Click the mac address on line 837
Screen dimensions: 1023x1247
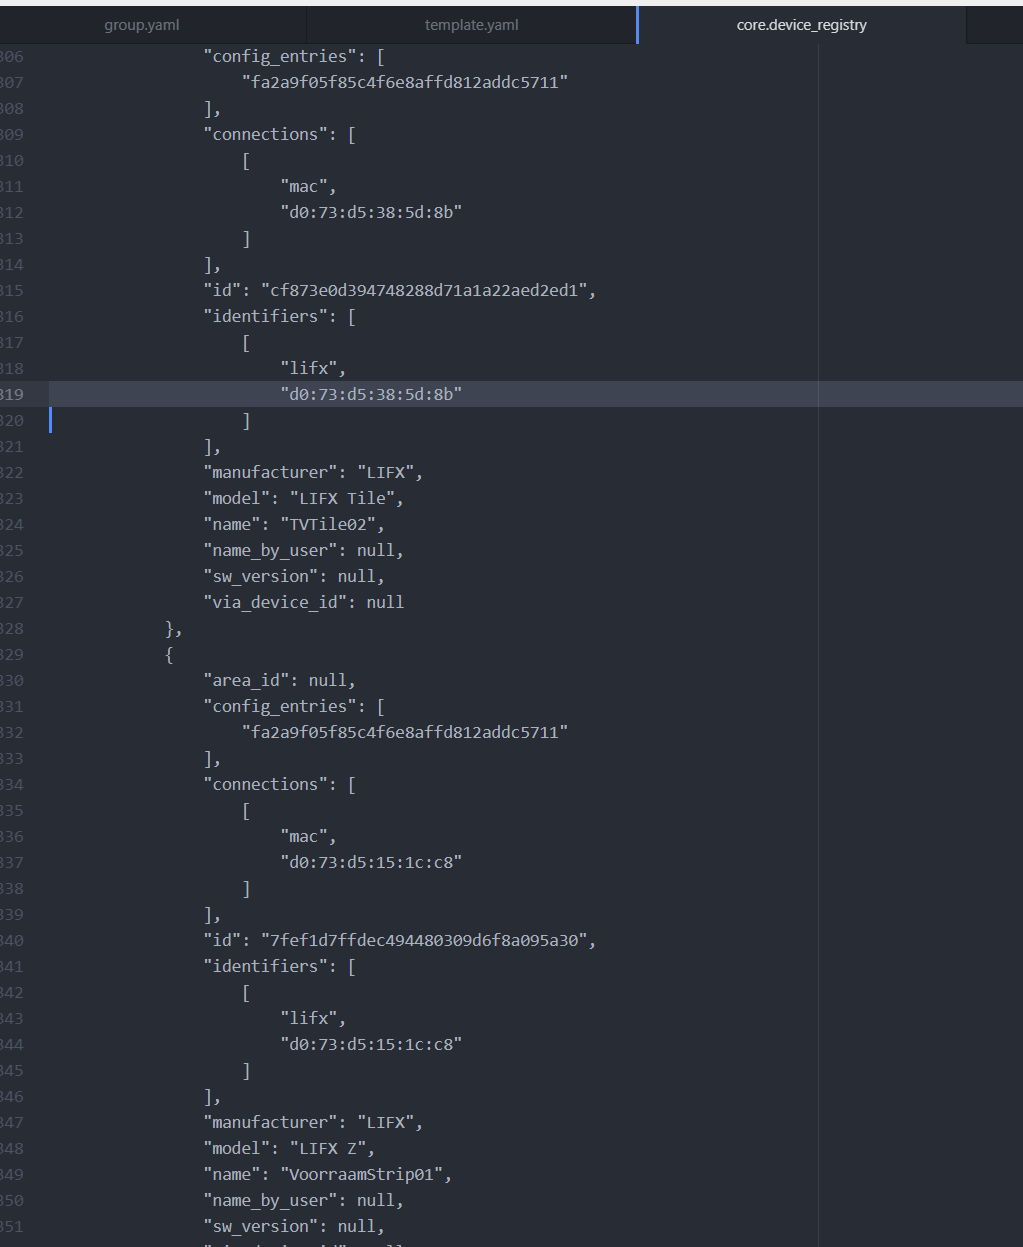point(371,862)
